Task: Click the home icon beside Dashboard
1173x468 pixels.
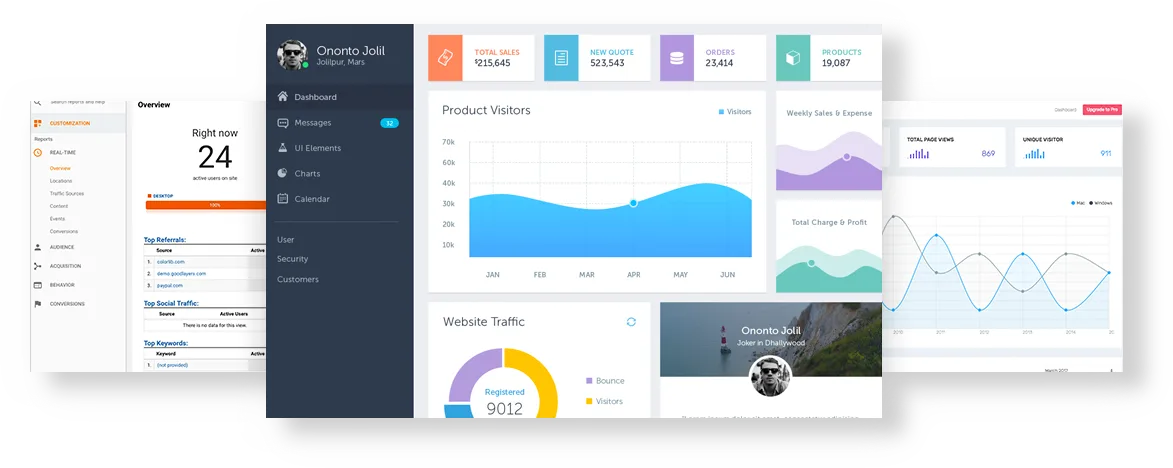Action: tap(283, 96)
